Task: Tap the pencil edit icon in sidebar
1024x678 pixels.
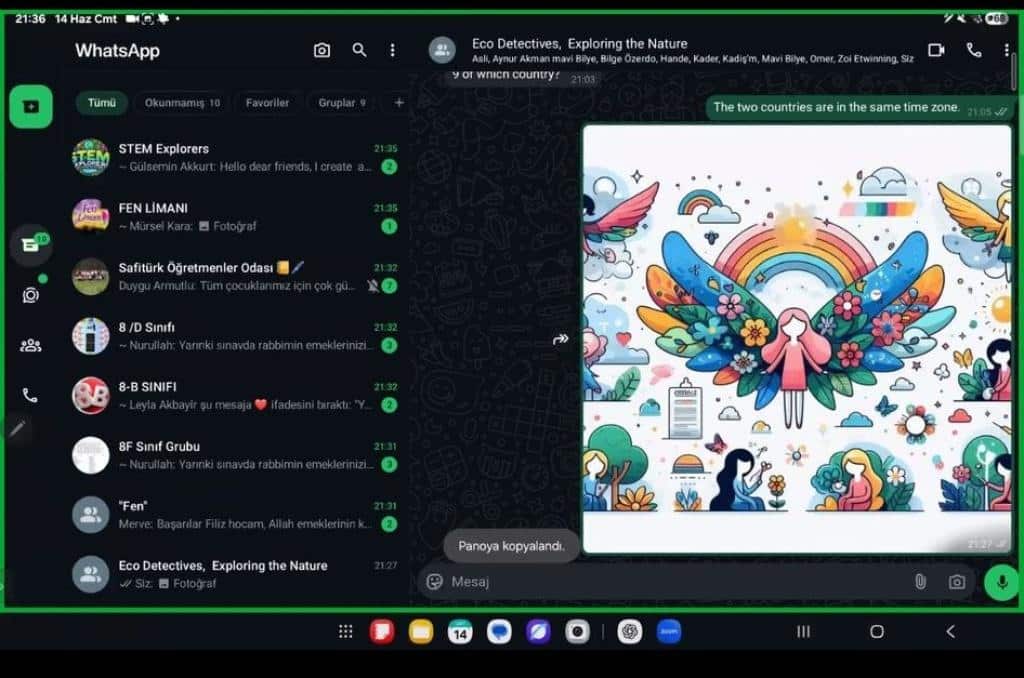Action: click(17, 429)
